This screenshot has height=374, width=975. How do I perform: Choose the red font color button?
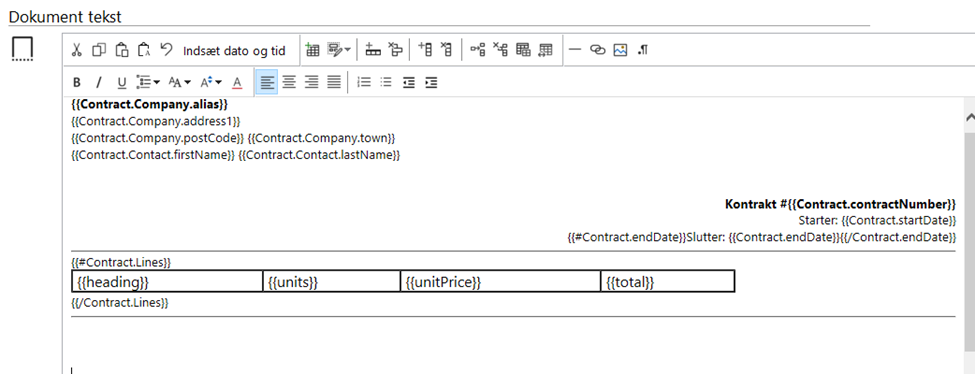click(237, 82)
